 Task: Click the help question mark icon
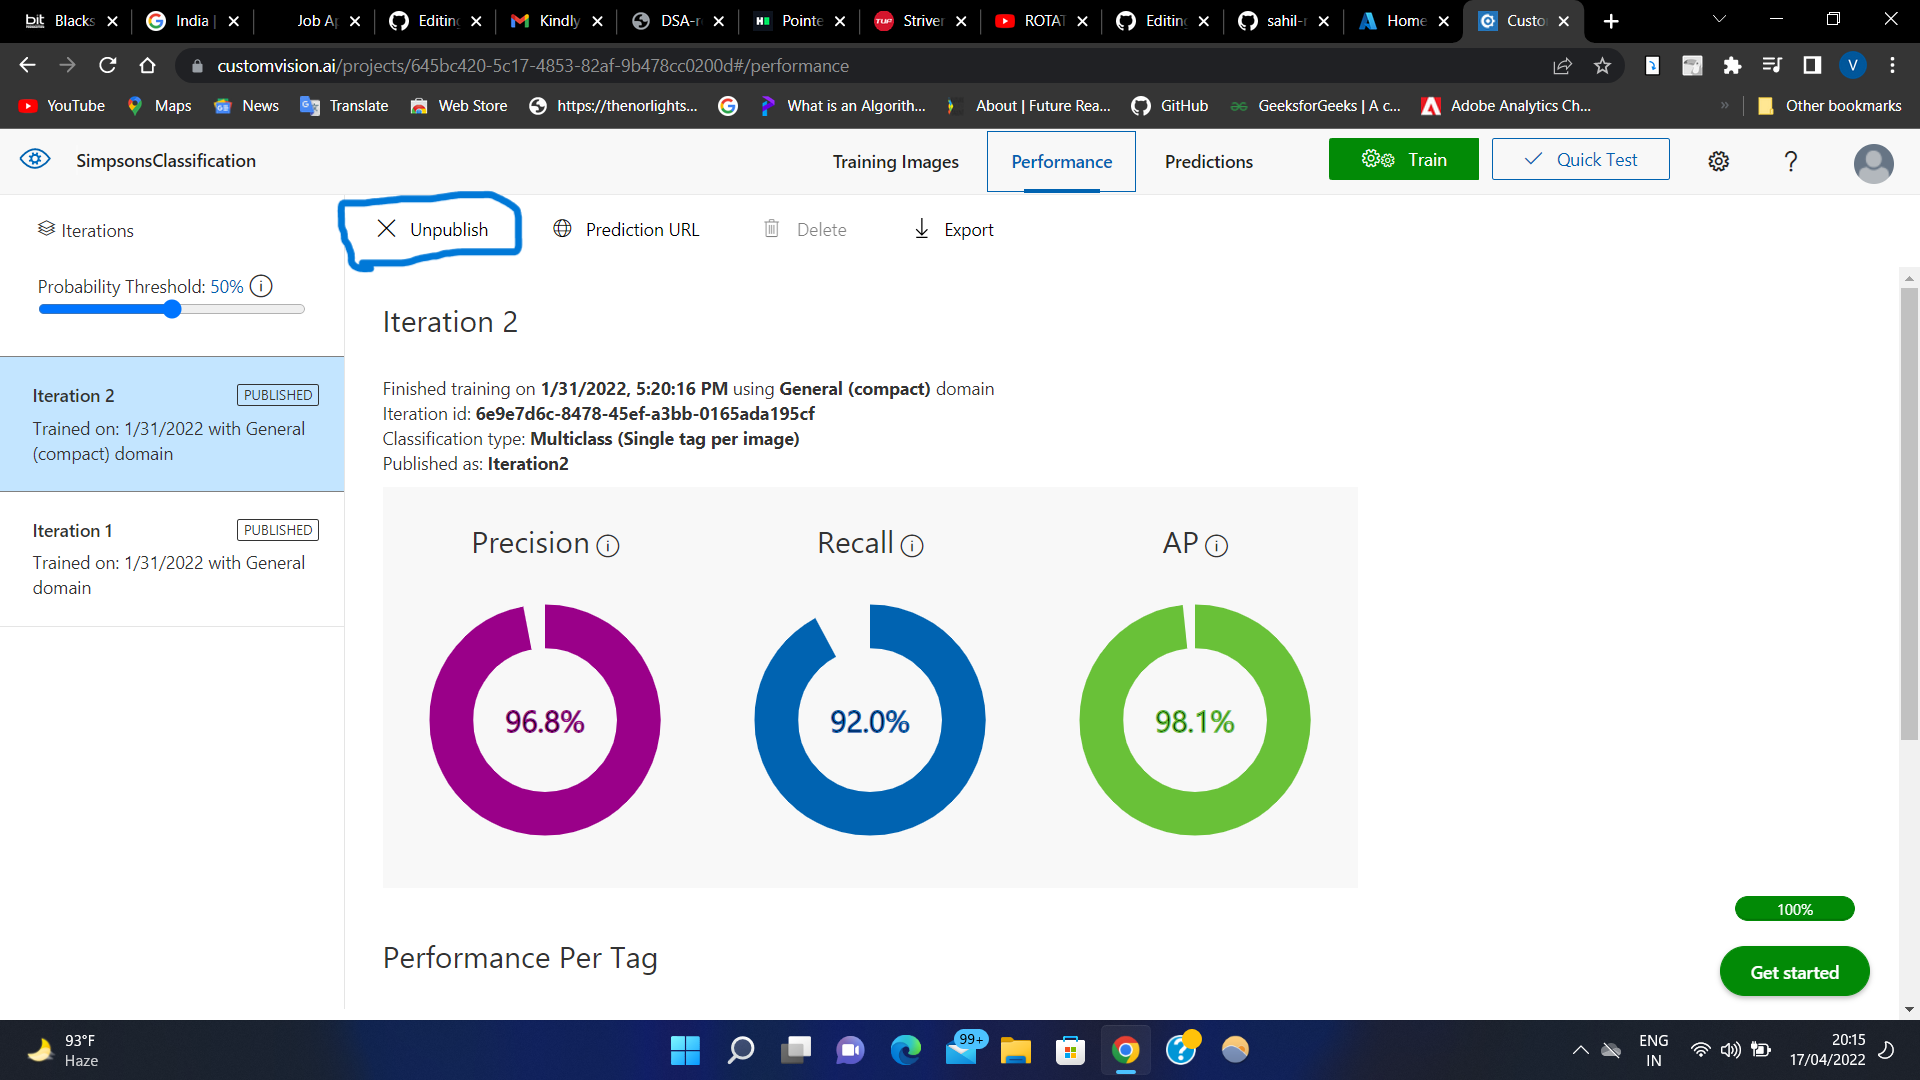(1790, 161)
